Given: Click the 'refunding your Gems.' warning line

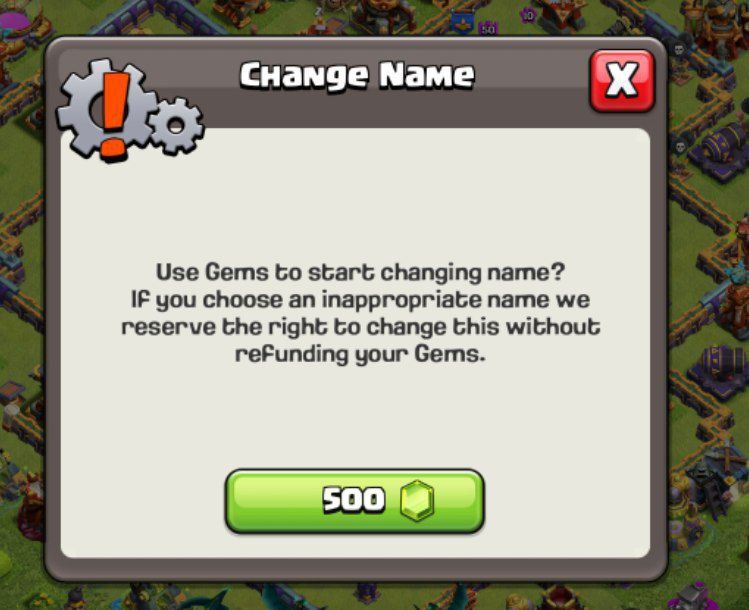Looking at the screenshot, I should pos(361,355).
